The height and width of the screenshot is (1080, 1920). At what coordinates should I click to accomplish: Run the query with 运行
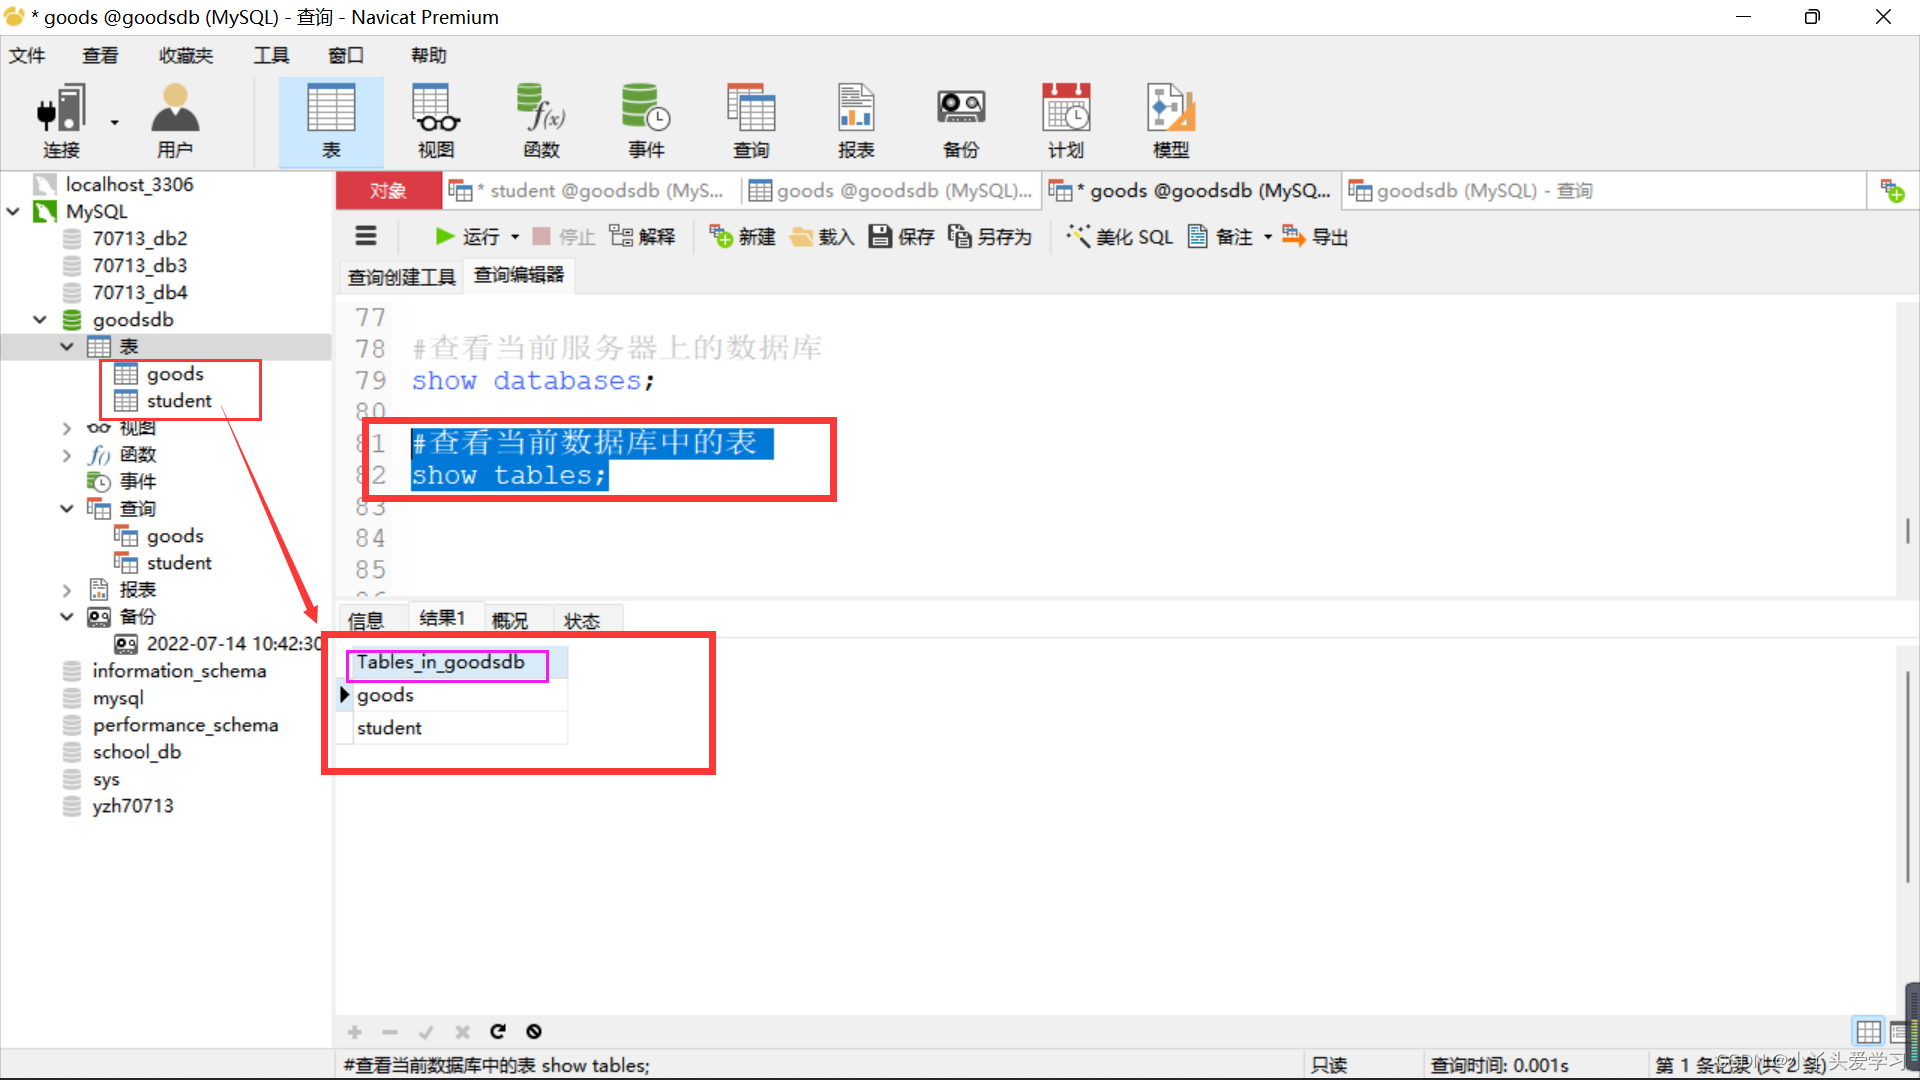tap(467, 236)
